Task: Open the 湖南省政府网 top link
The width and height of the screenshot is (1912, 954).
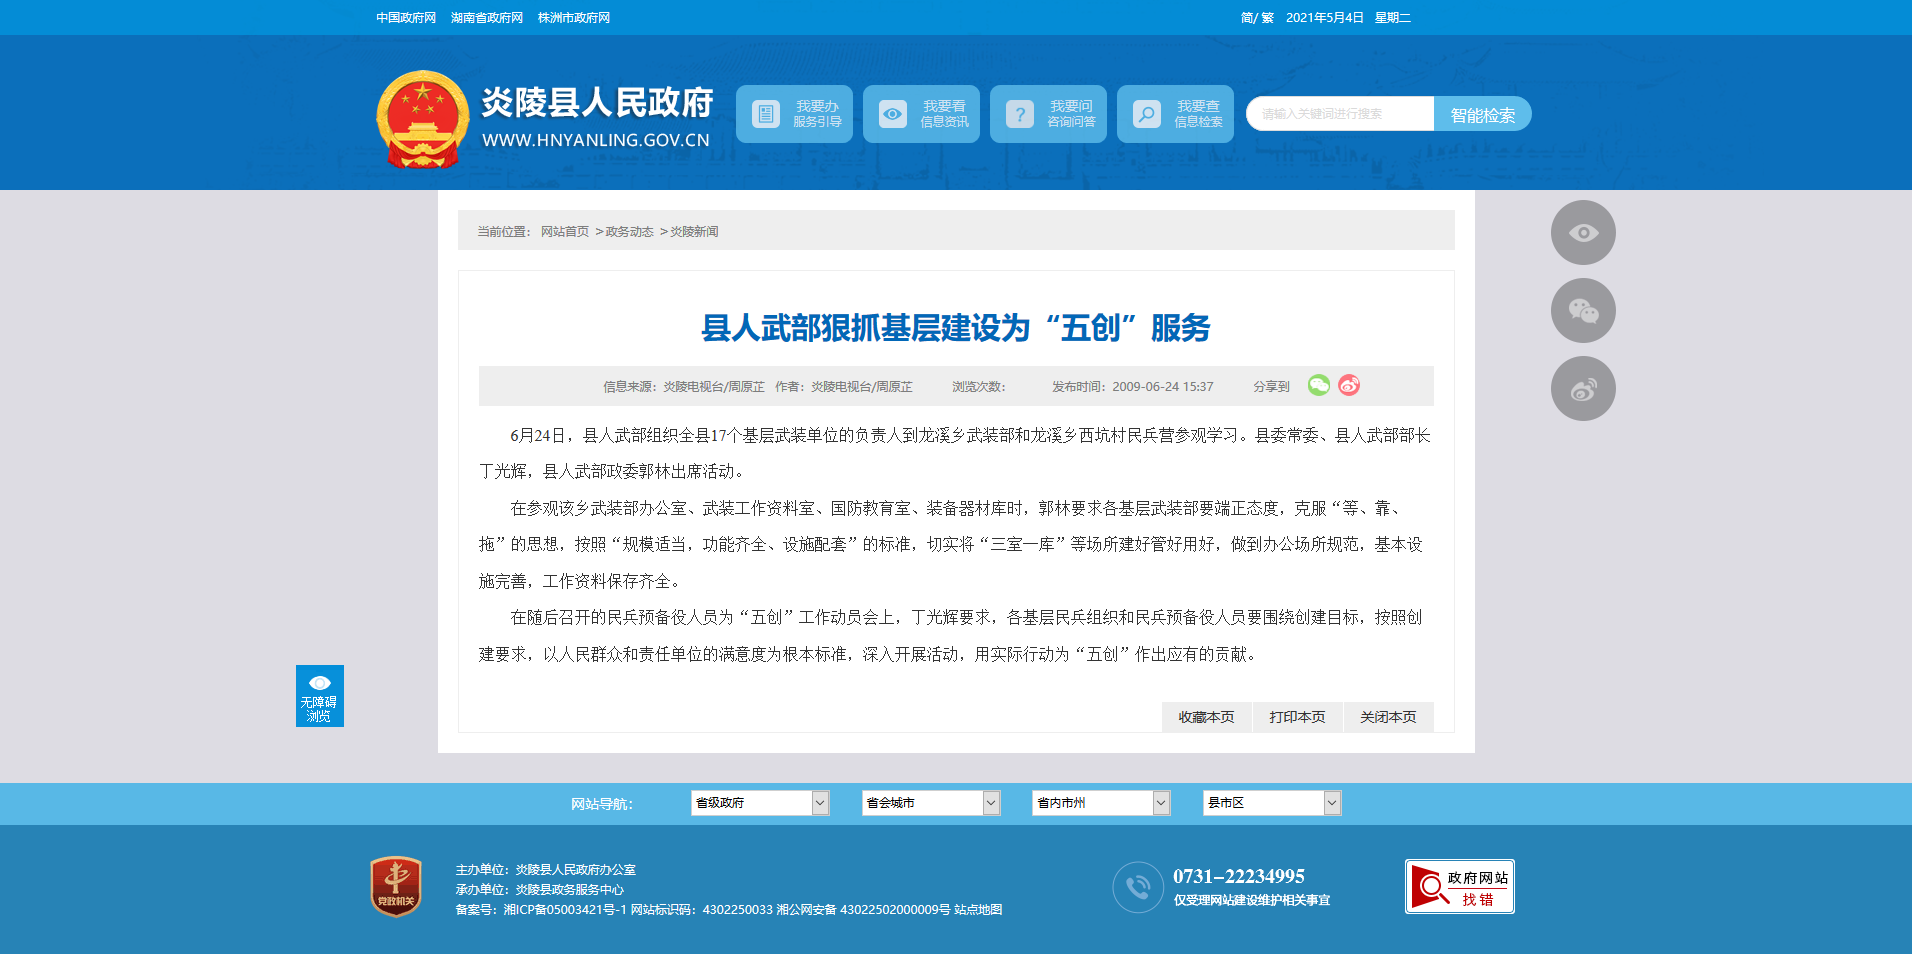Action: pos(487,18)
